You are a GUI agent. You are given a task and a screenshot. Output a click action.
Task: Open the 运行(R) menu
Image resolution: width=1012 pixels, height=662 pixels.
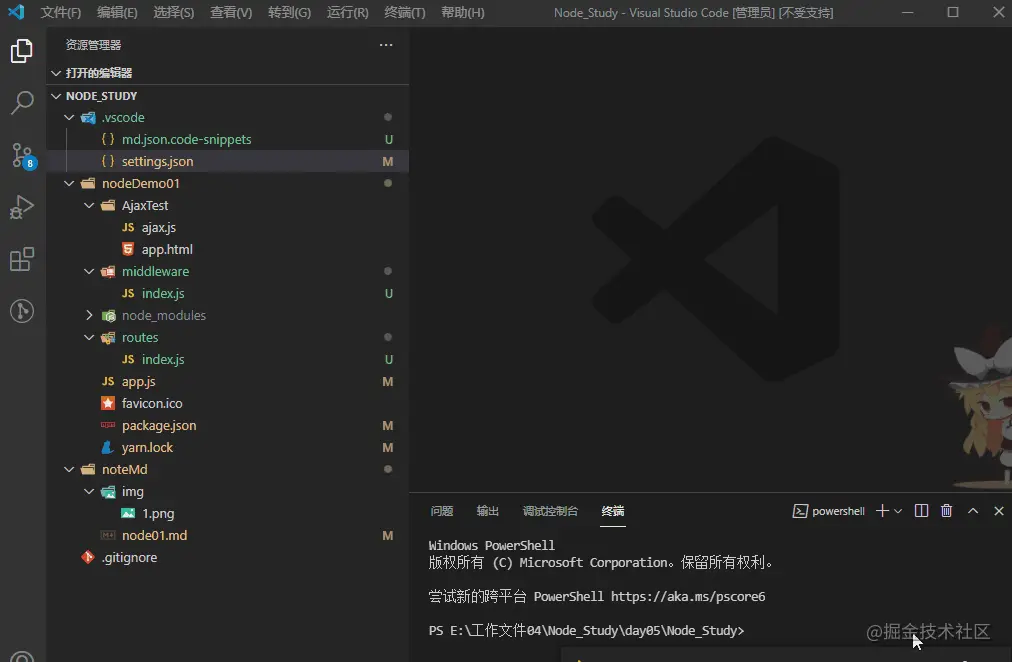pos(347,12)
